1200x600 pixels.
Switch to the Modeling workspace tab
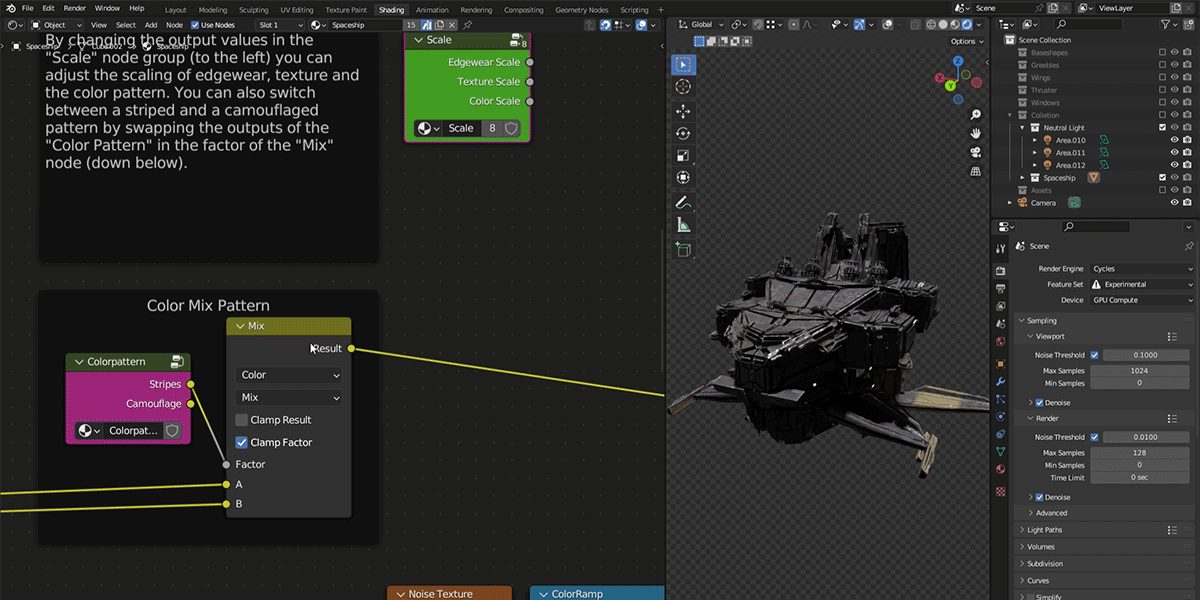pos(213,10)
